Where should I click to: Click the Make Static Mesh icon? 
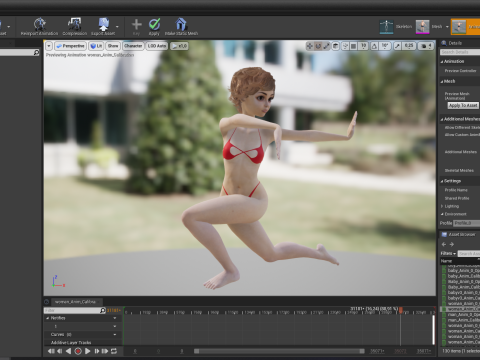(181, 24)
